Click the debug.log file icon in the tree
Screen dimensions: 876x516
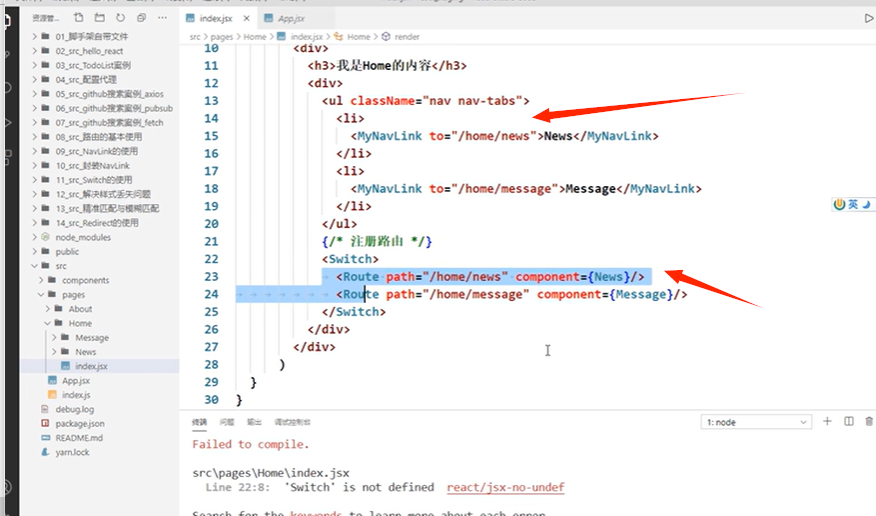click(45, 409)
